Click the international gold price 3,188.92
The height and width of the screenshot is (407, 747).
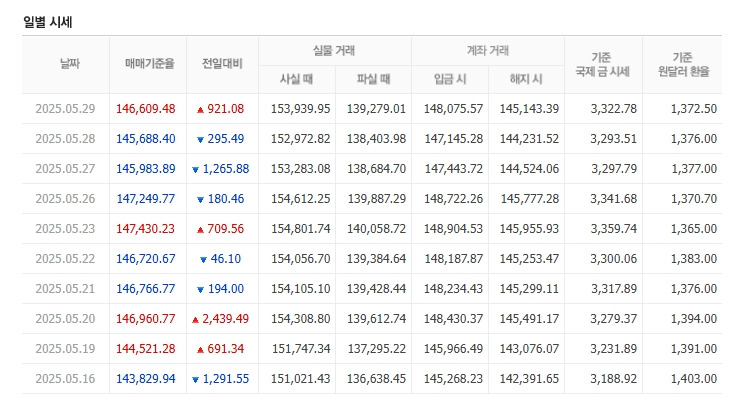click(614, 379)
